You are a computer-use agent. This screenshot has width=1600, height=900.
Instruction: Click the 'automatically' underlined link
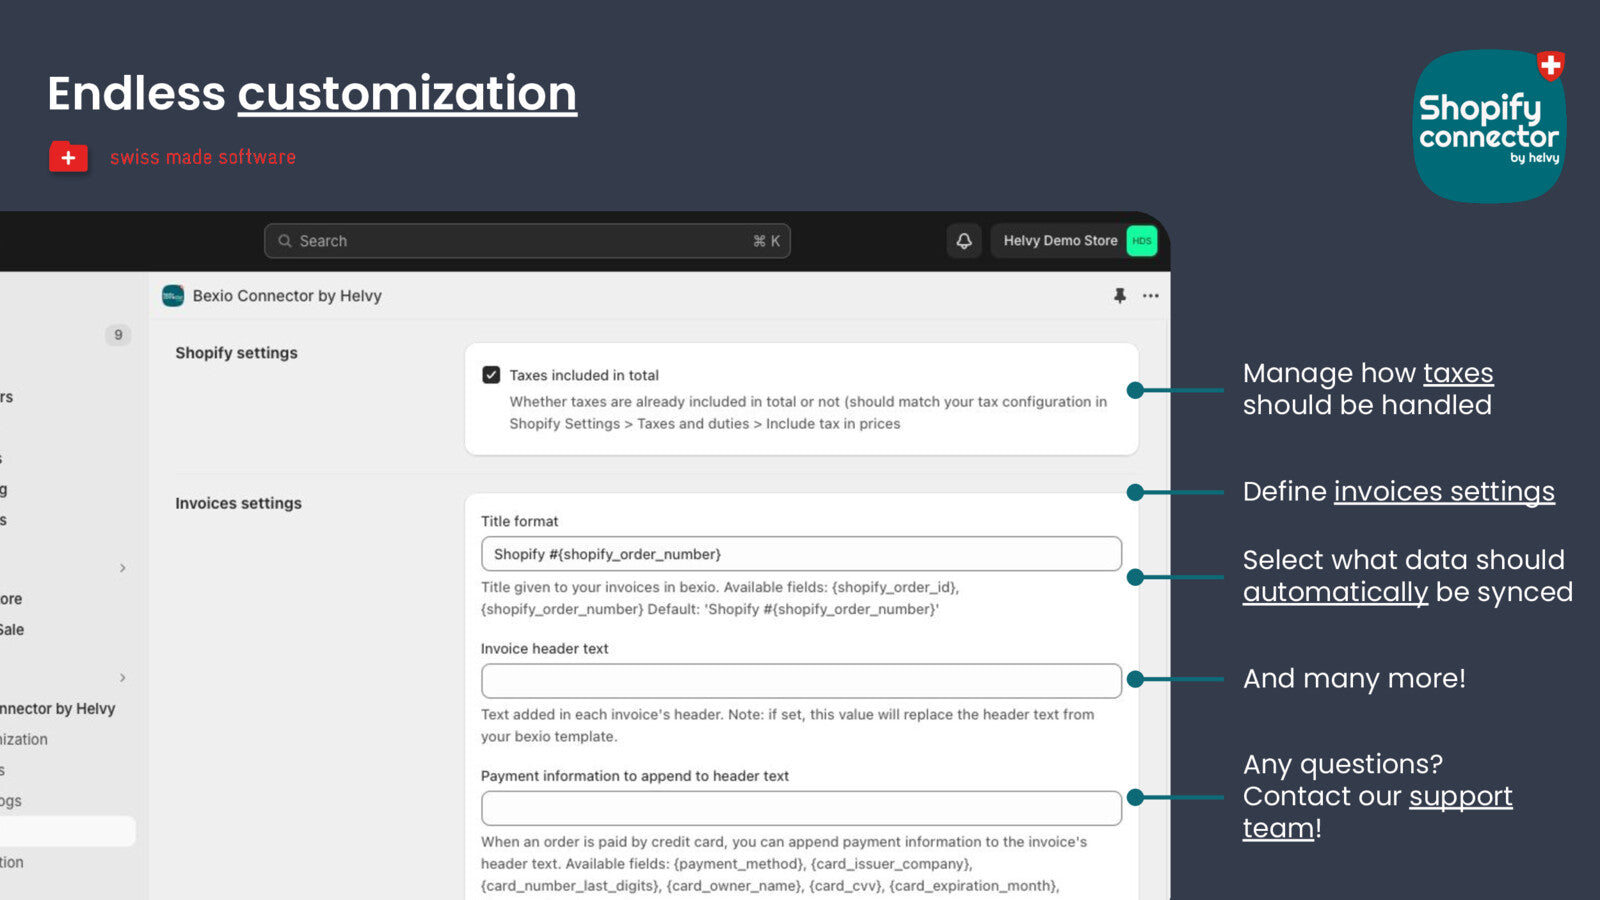[x=1335, y=592]
